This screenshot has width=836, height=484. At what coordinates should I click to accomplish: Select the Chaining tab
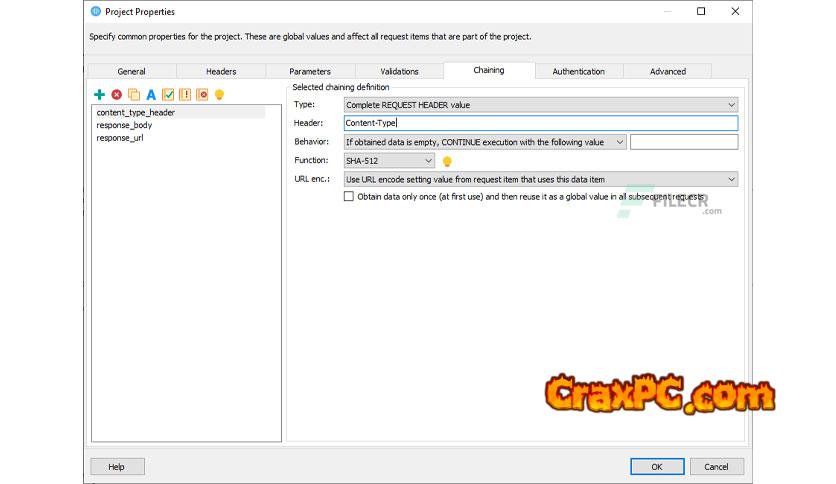(489, 70)
